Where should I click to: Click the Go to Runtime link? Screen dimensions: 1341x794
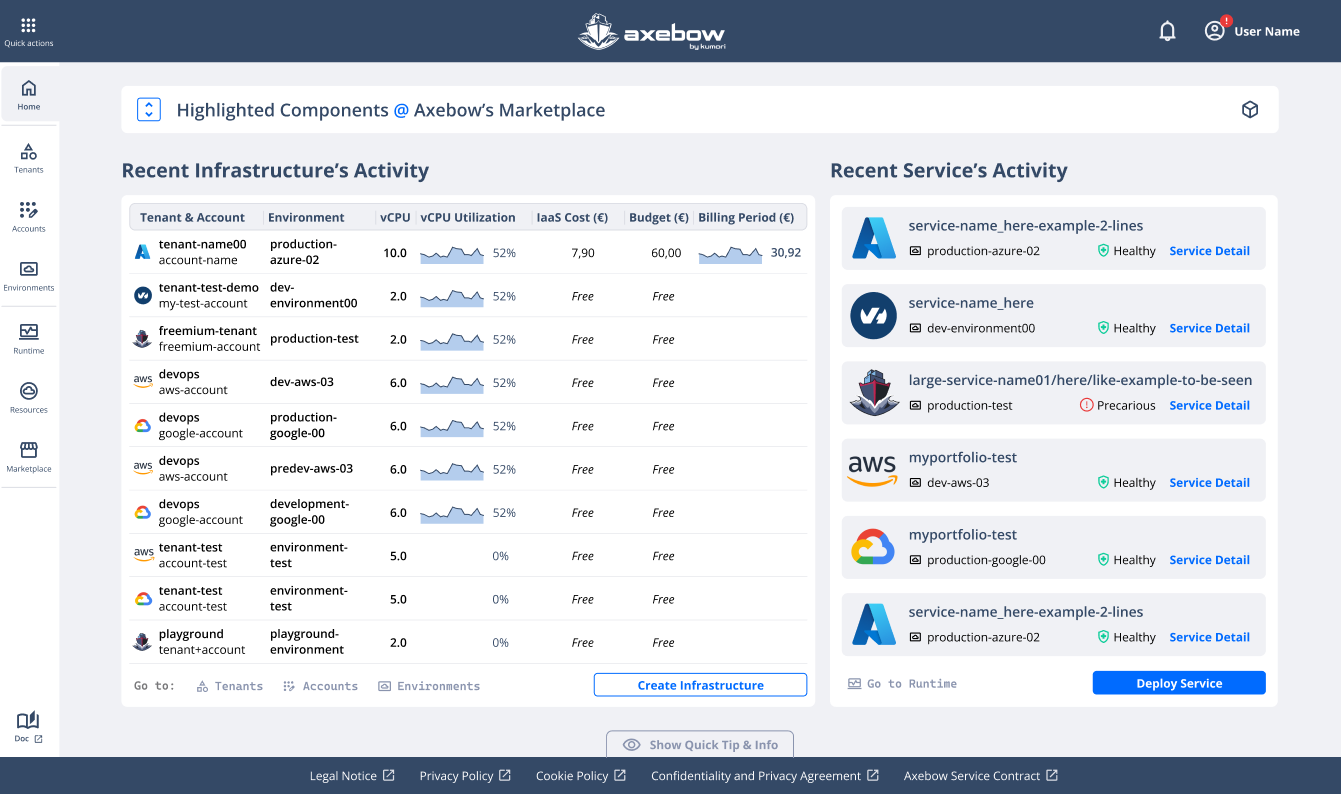[902, 684]
